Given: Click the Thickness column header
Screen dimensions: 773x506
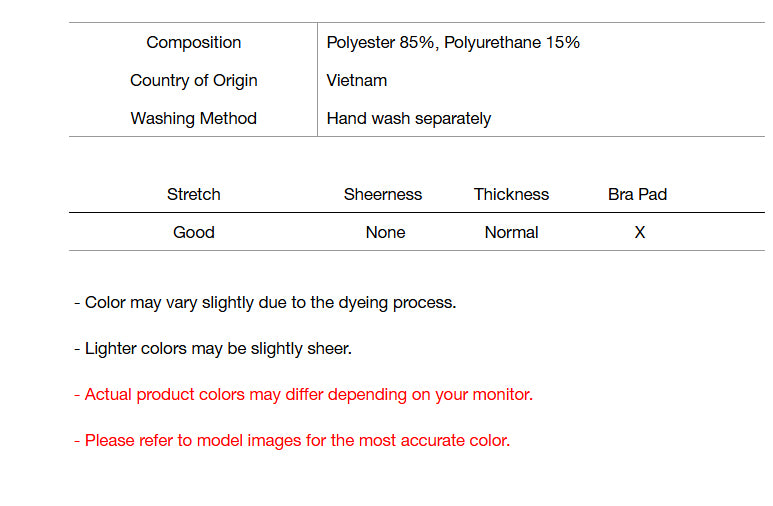Looking at the screenshot, I should click(x=511, y=194).
